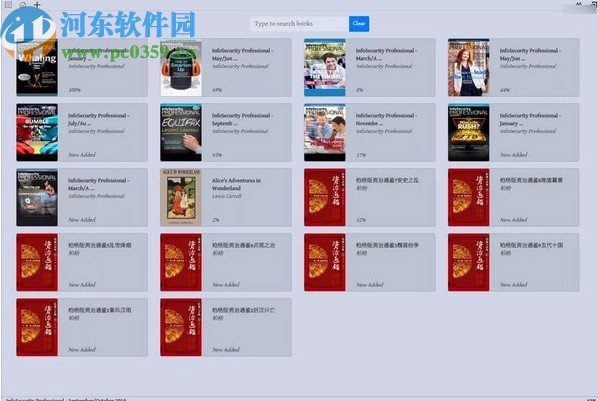Image resolution: width=598 pixels, height=401 pixels.
Task: Open the 'Equifax' chalkboard cover
Action: (181, 132)
